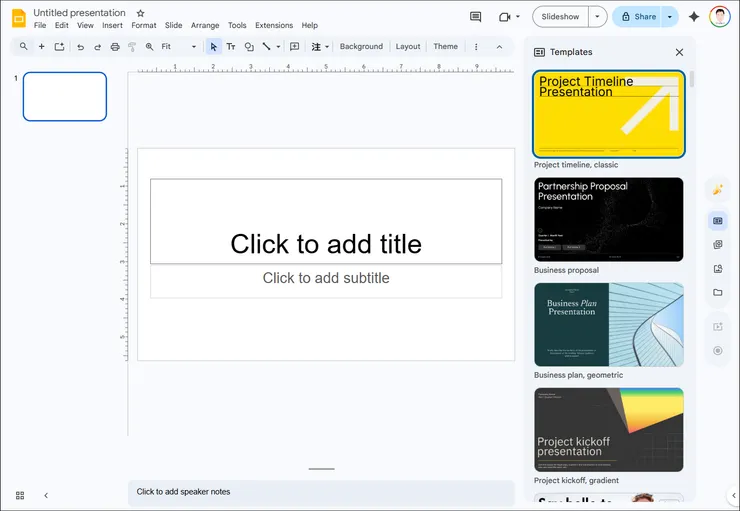Open the Tools menu
The width and height of the screenshot is (740, 511).
pos(237,25)
